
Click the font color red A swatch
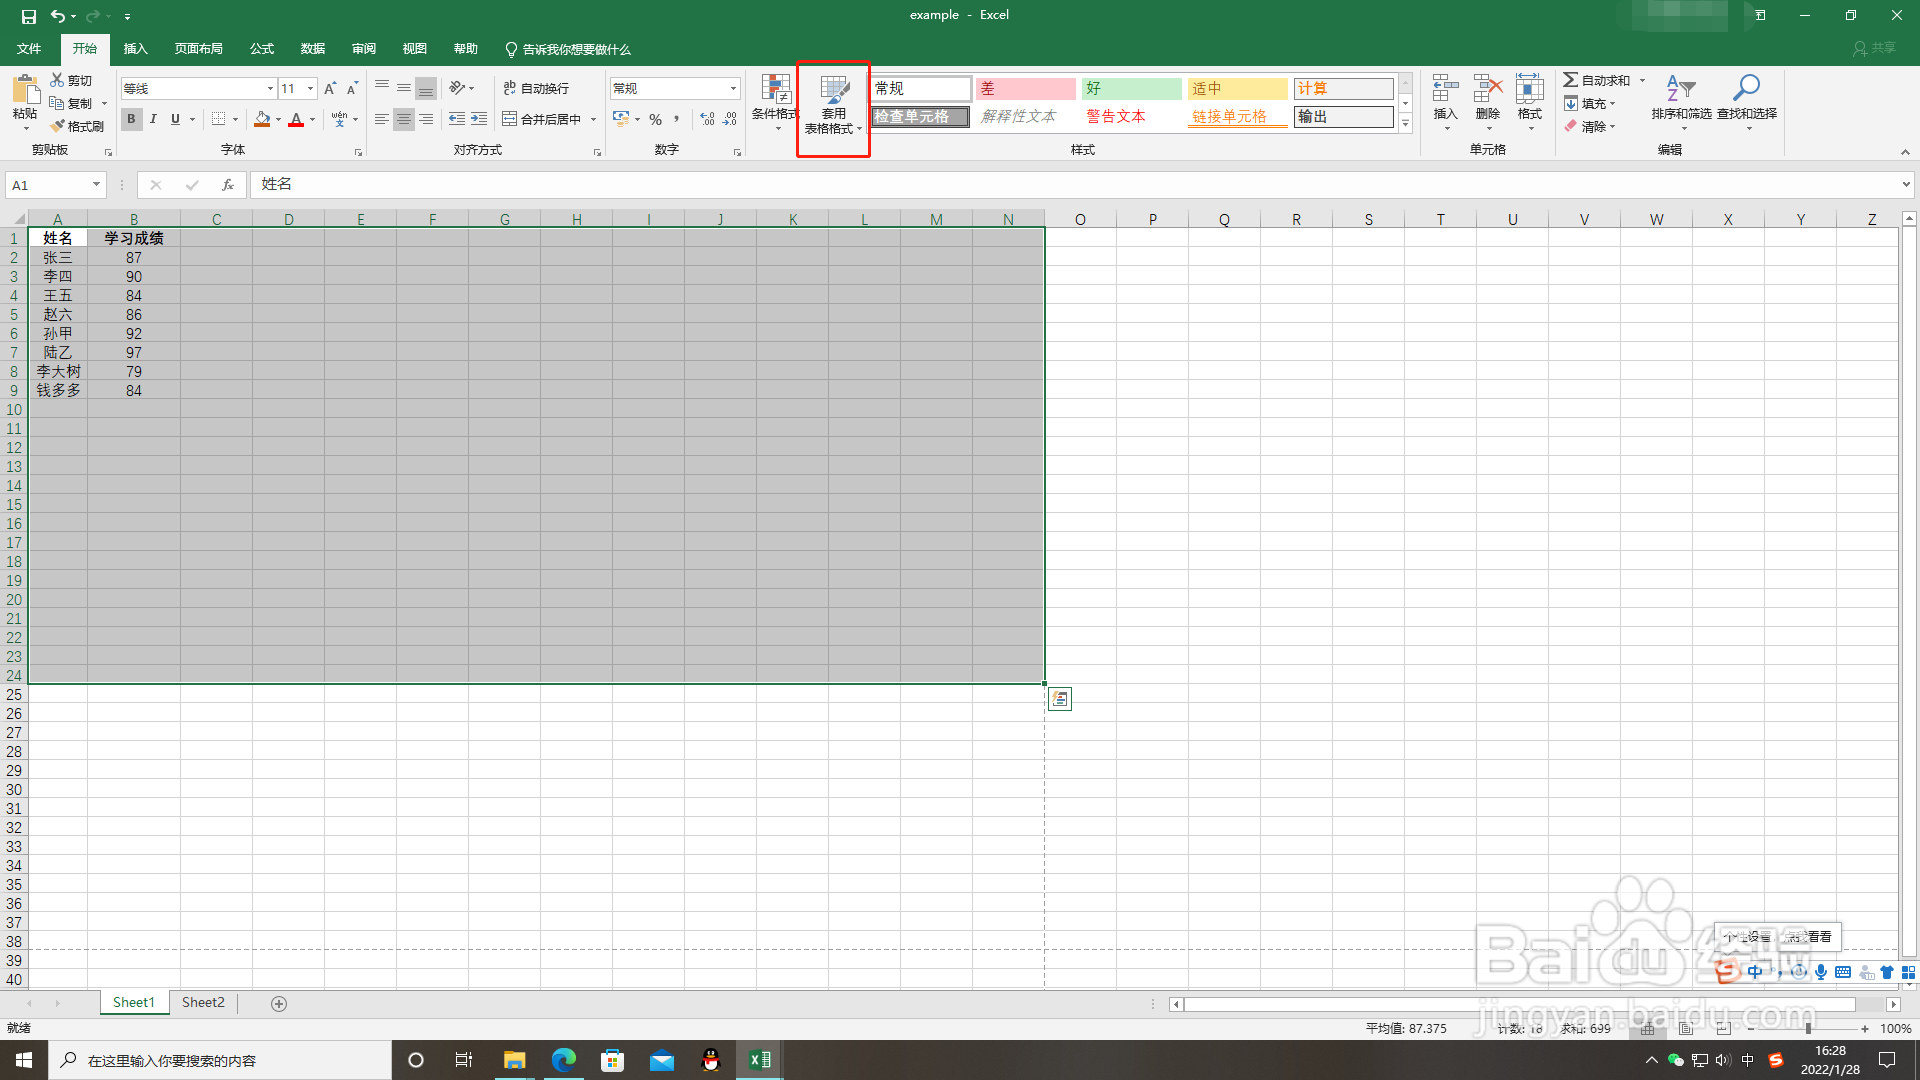tap(296, 119)
